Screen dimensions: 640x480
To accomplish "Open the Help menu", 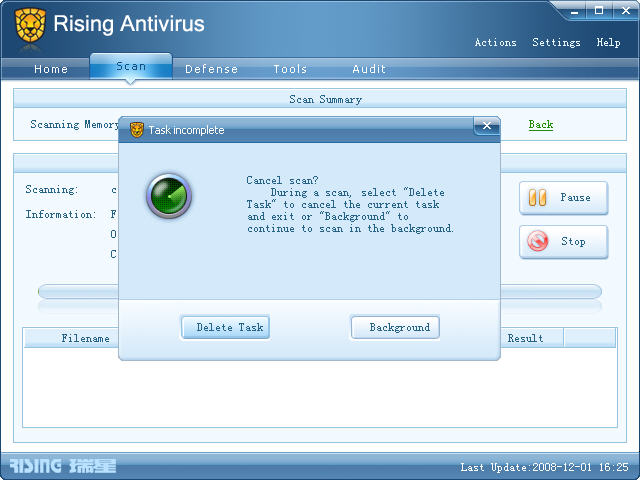I will tap(608, 42).
